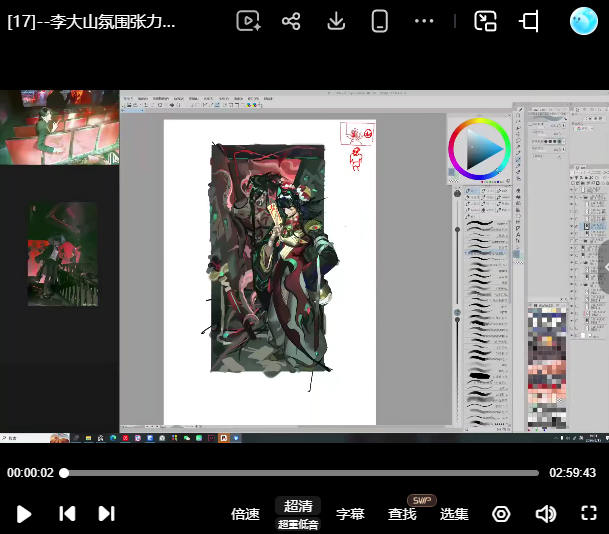
Task: Open the orange highlighted app icon in the taskbar
Action: [x=224, y=438]
